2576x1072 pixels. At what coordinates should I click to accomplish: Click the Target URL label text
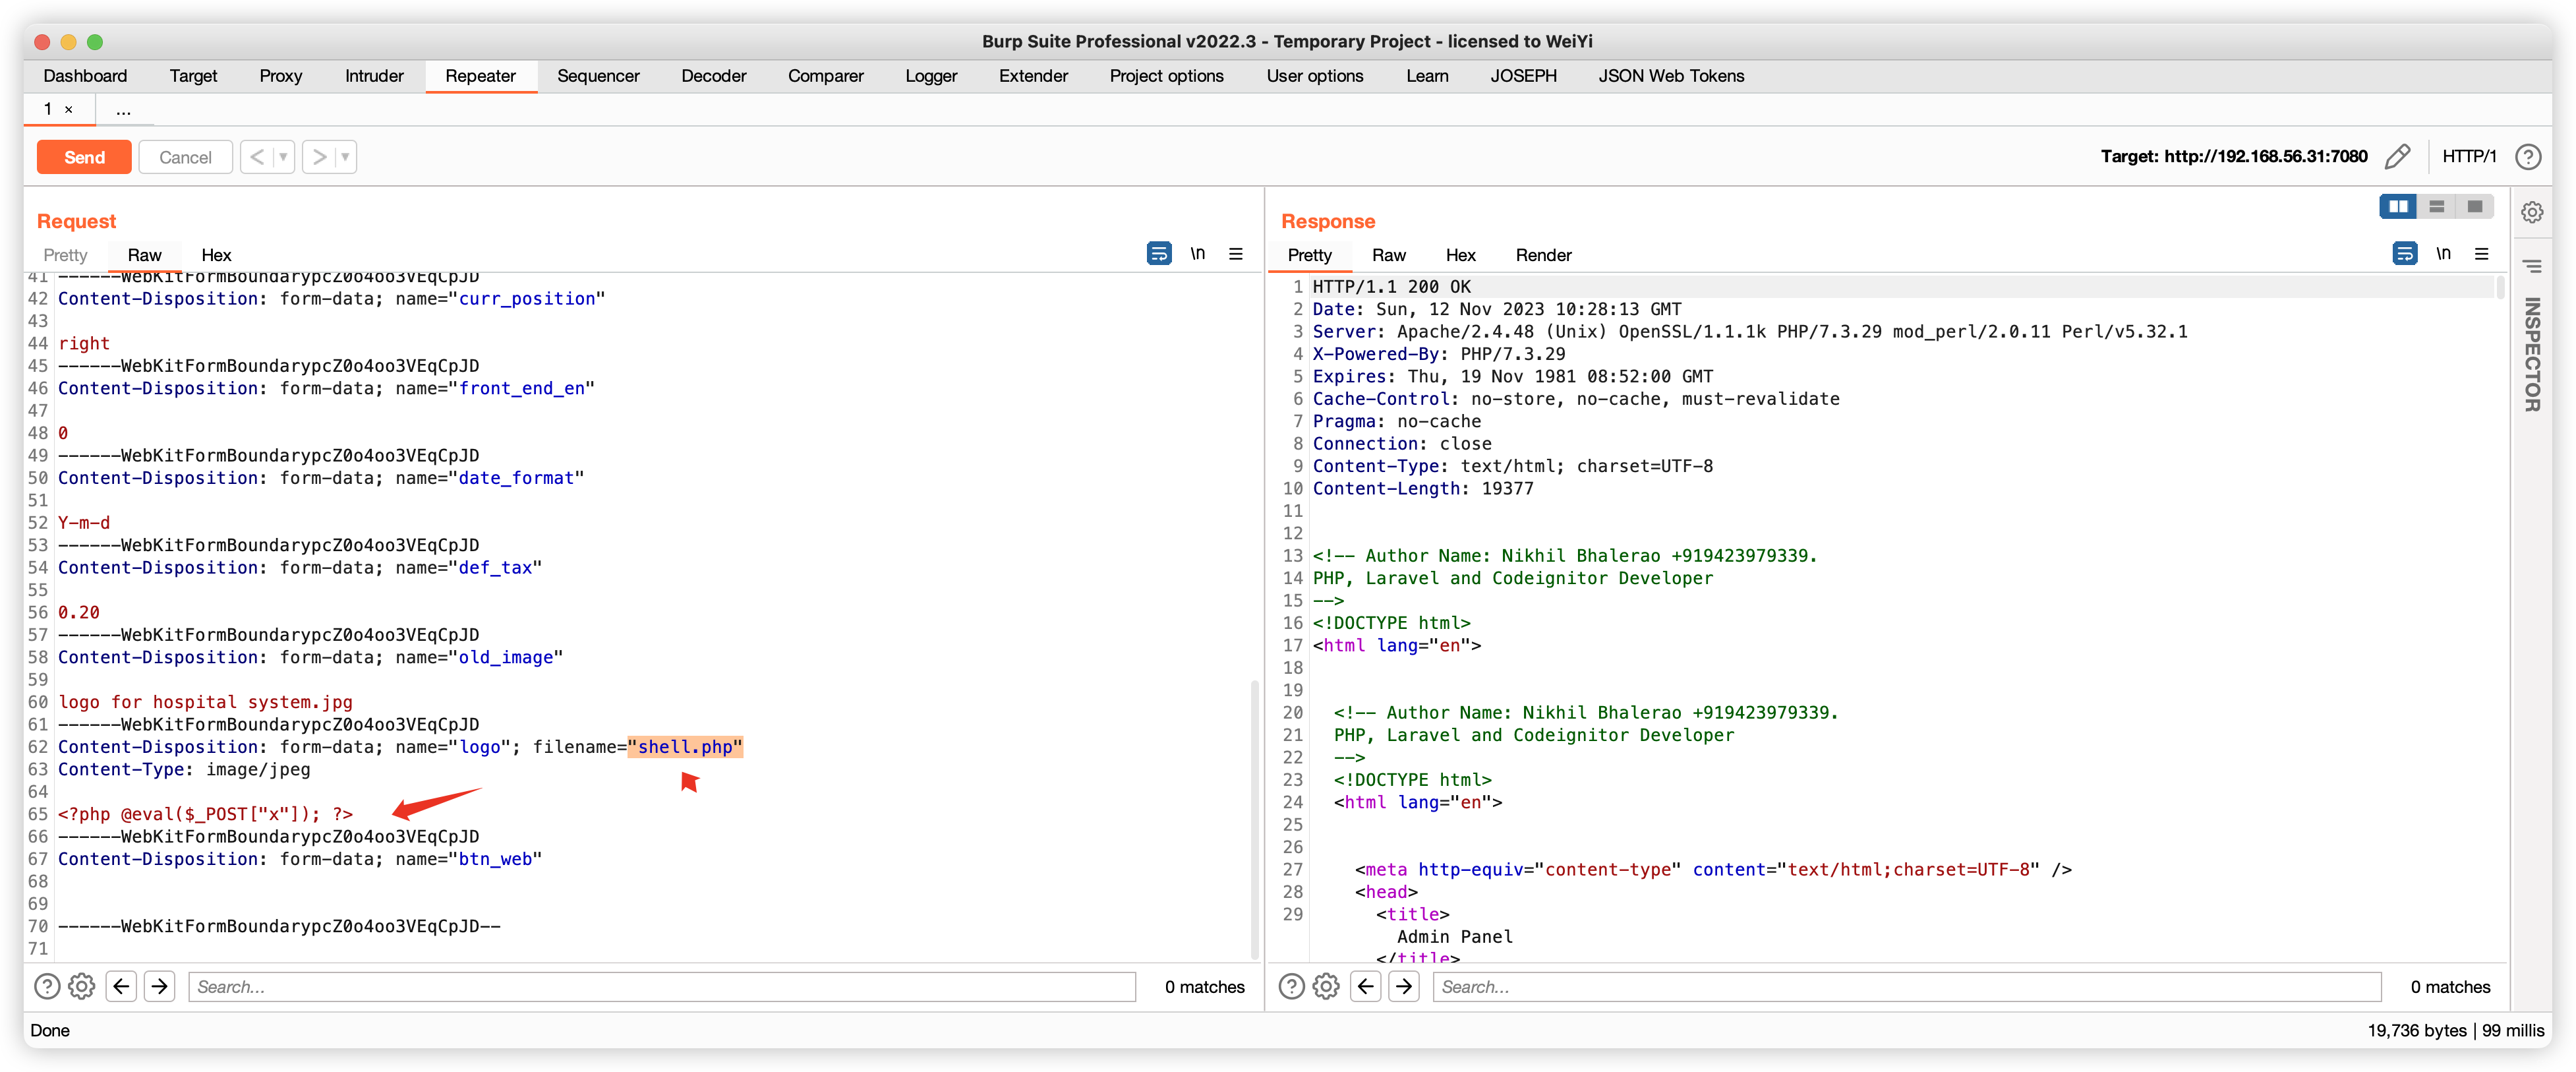coord(2233,156)
